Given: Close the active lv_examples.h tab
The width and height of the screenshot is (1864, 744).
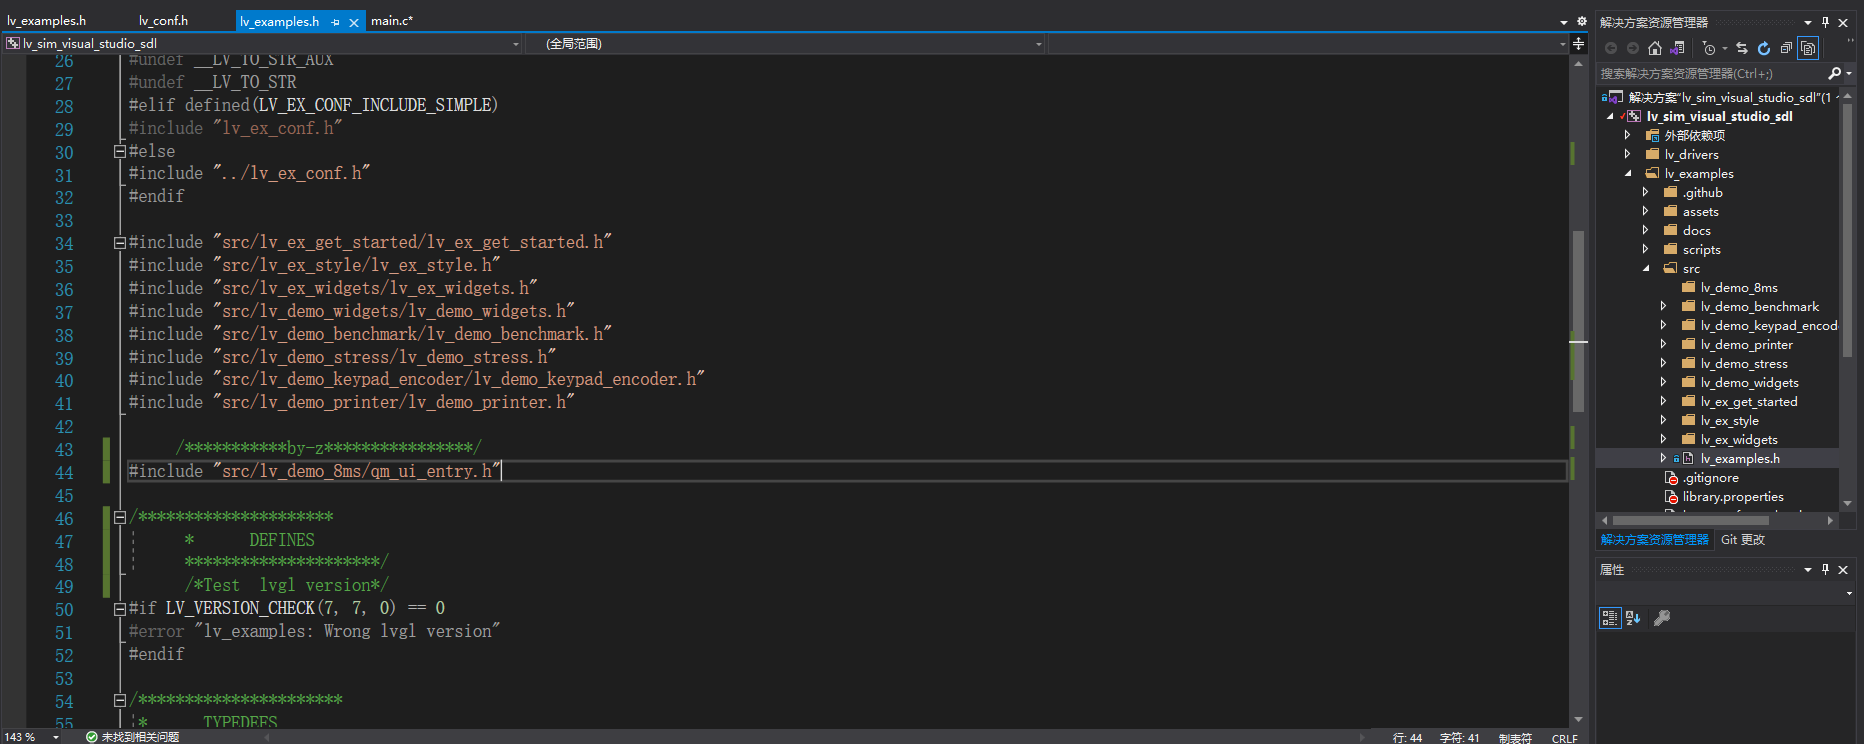Looking at the screenshot, I should [354, 22].
